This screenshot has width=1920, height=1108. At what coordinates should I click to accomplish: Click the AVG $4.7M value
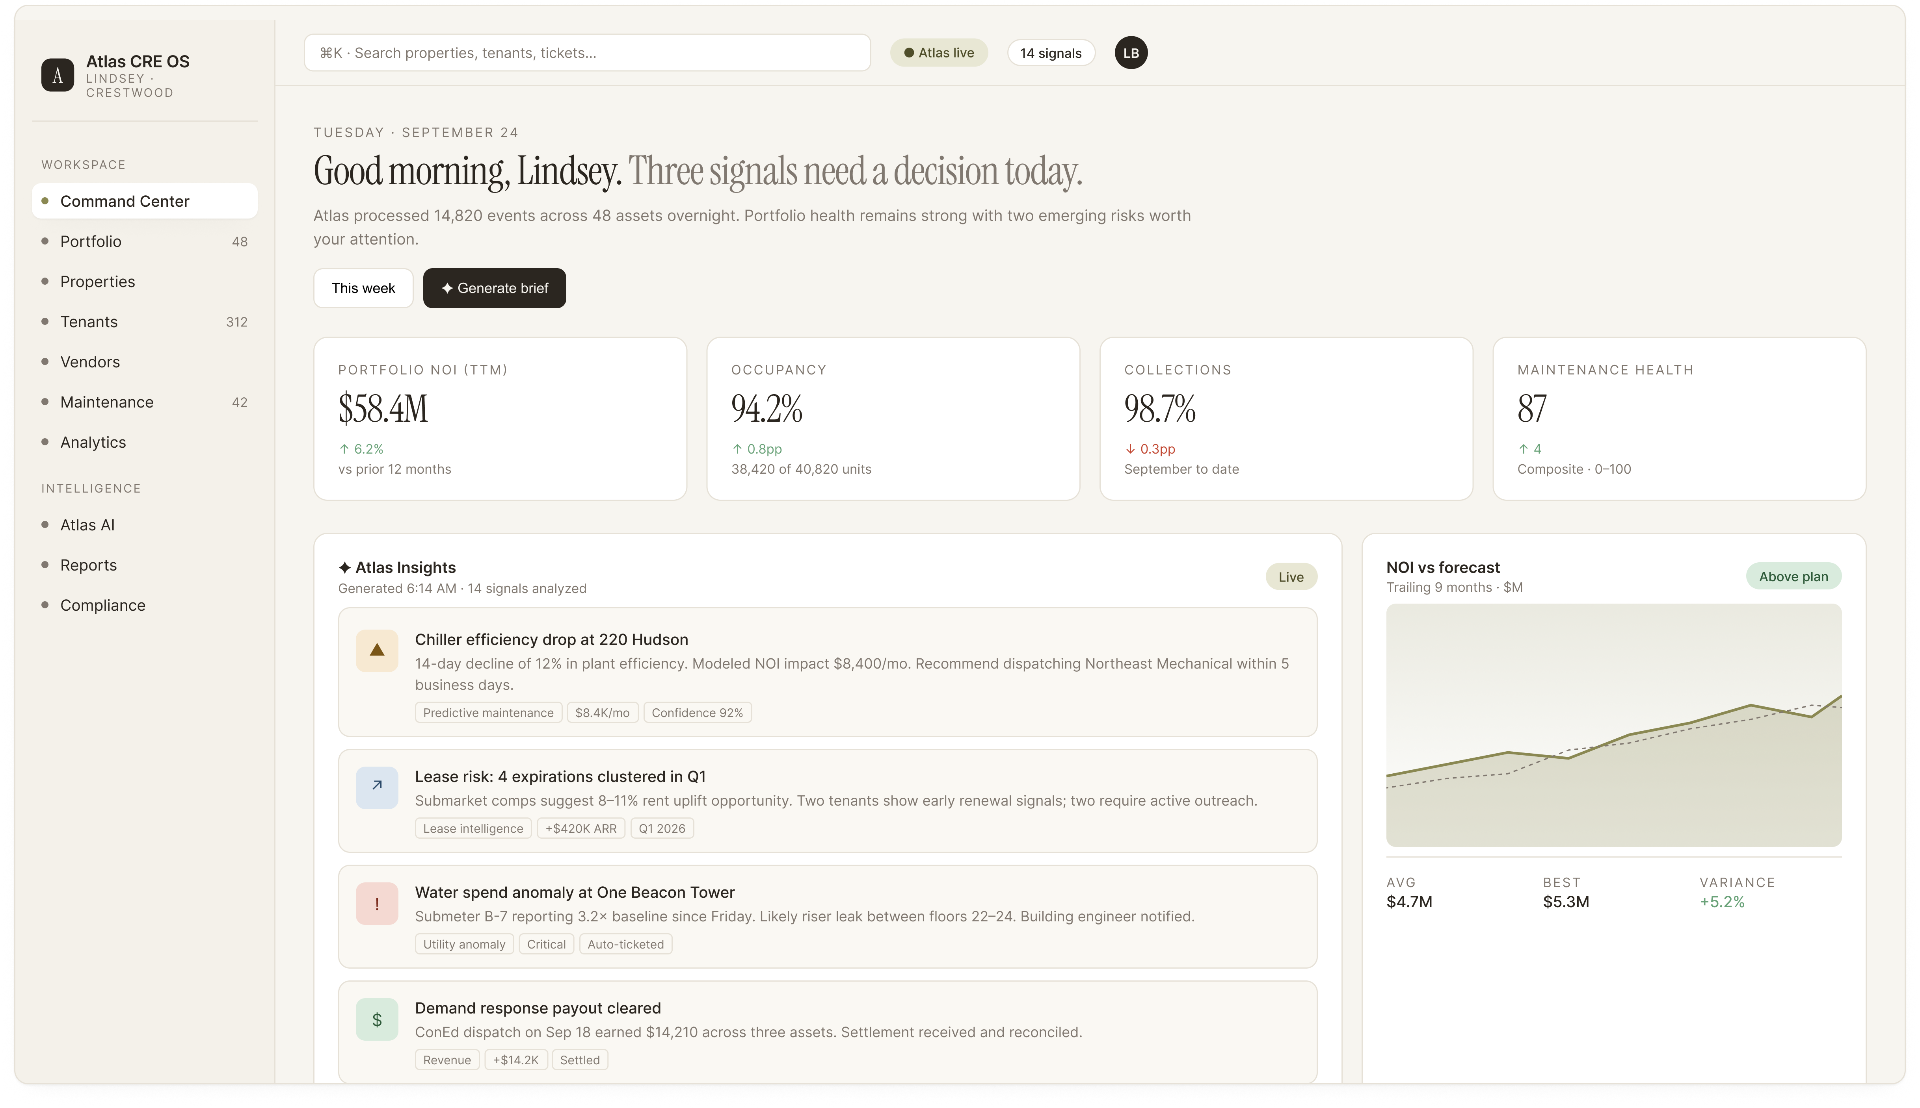click(1409, 902)
